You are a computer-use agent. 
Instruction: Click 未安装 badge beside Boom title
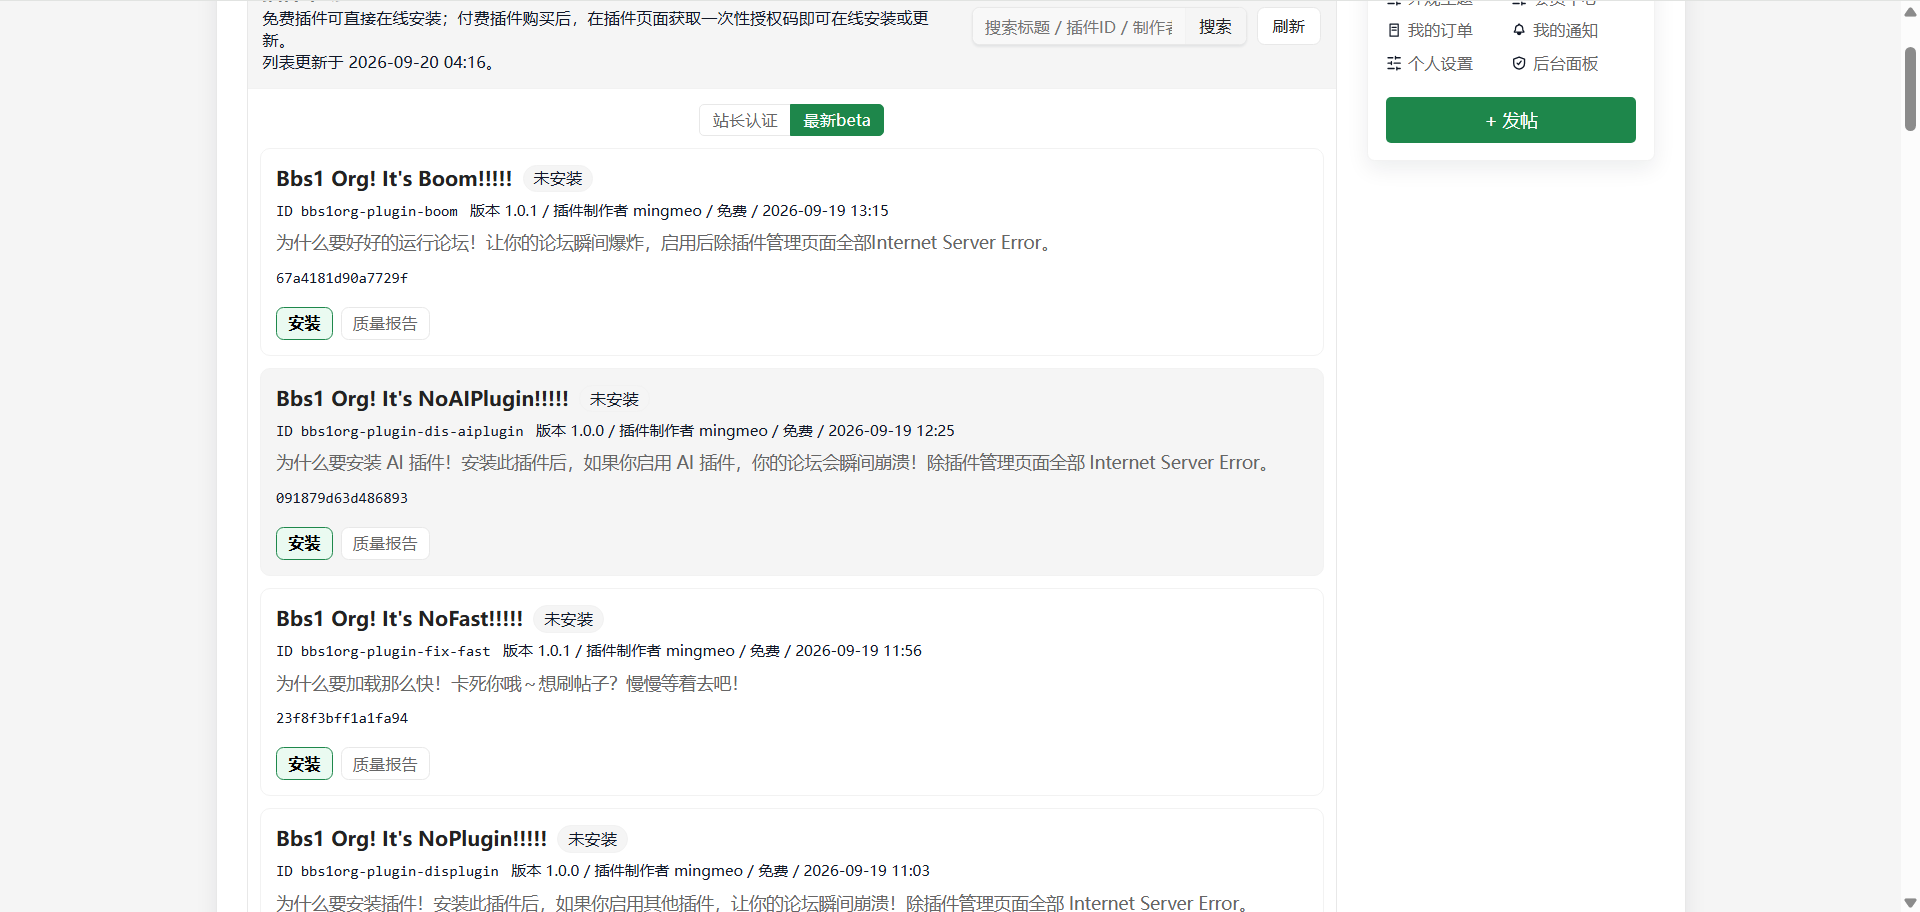(557, 179)
